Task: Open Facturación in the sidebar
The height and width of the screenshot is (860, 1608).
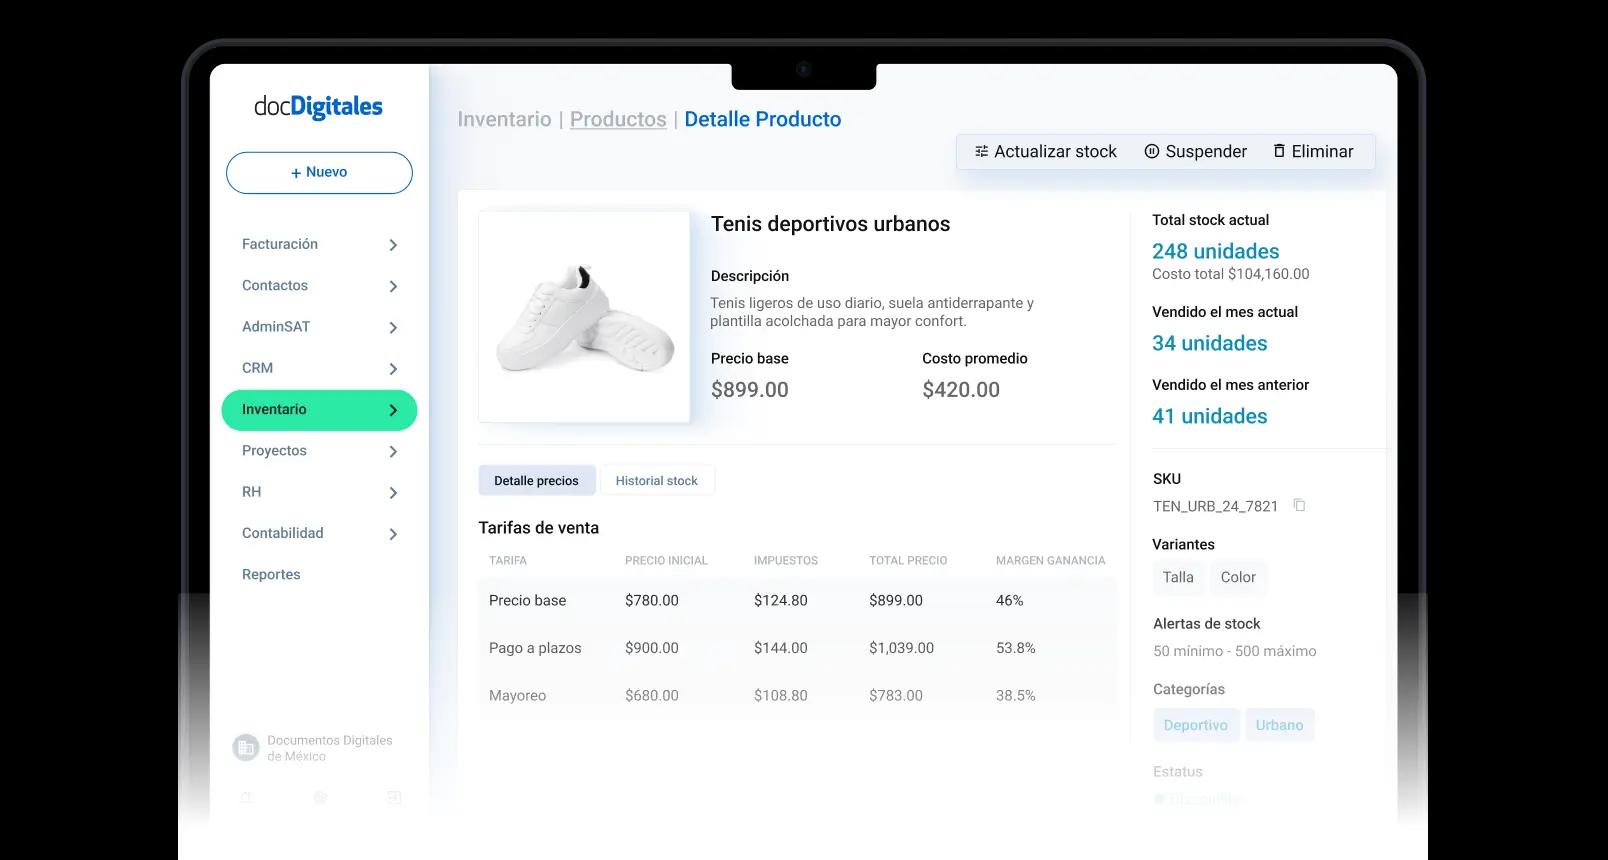Action: [280, 244]
